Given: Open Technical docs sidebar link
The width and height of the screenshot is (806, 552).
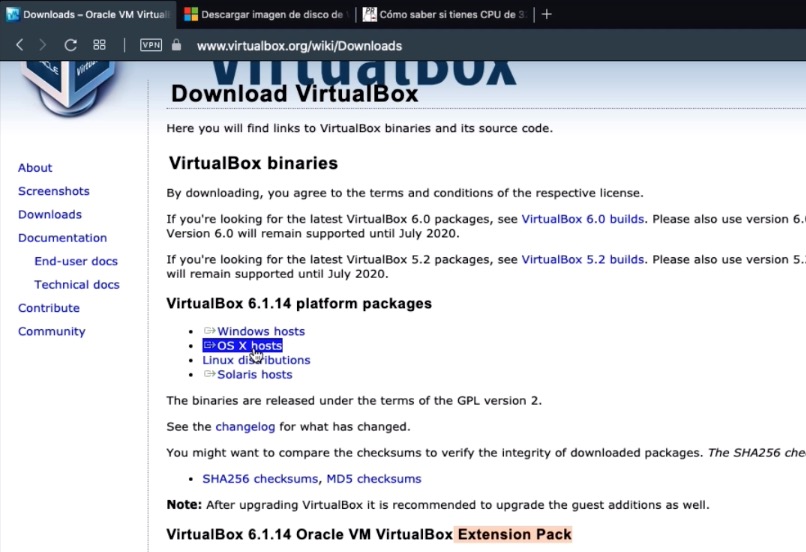Looking at the screenshot, I should coord(77,284).
